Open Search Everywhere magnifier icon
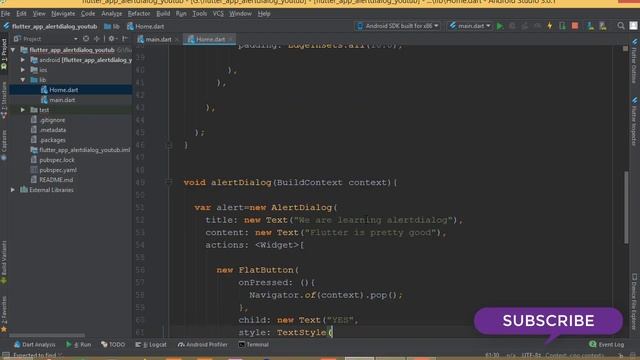640x360 pixels. 621,26
